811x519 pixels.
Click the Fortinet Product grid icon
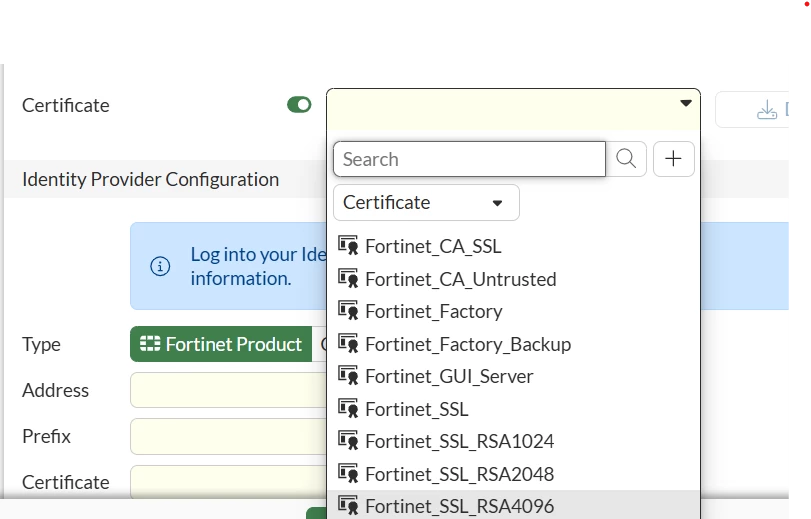(x=150, y=344)
